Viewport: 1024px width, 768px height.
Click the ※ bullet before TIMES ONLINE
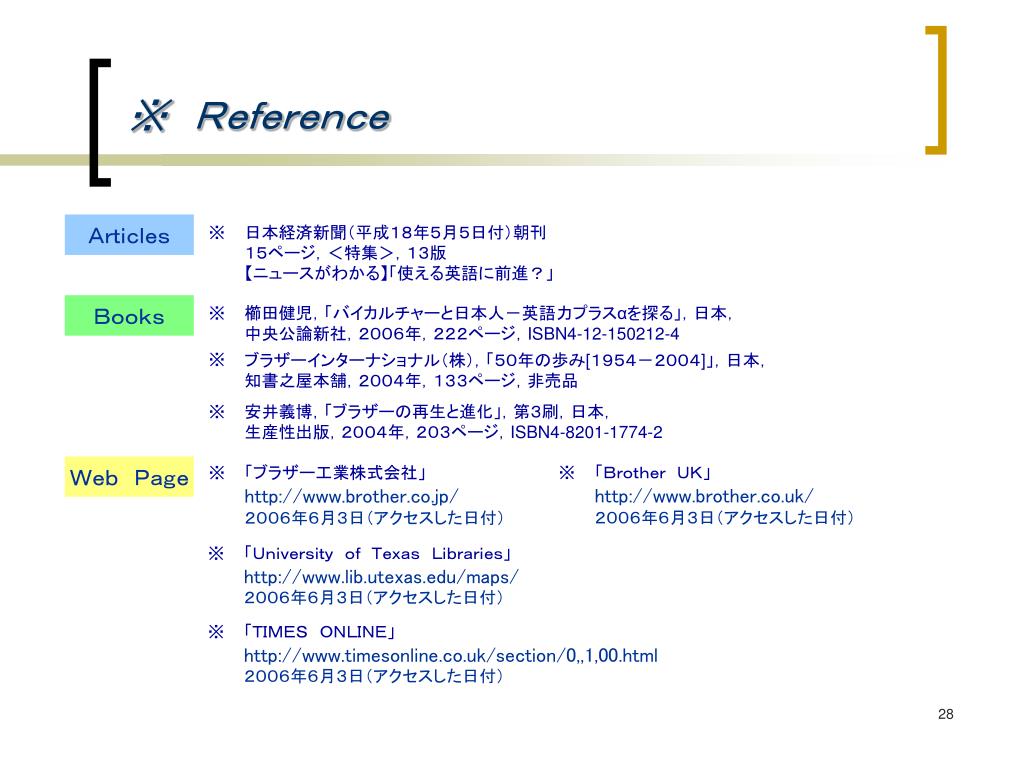pyautogui.click(x=216, y=632)
